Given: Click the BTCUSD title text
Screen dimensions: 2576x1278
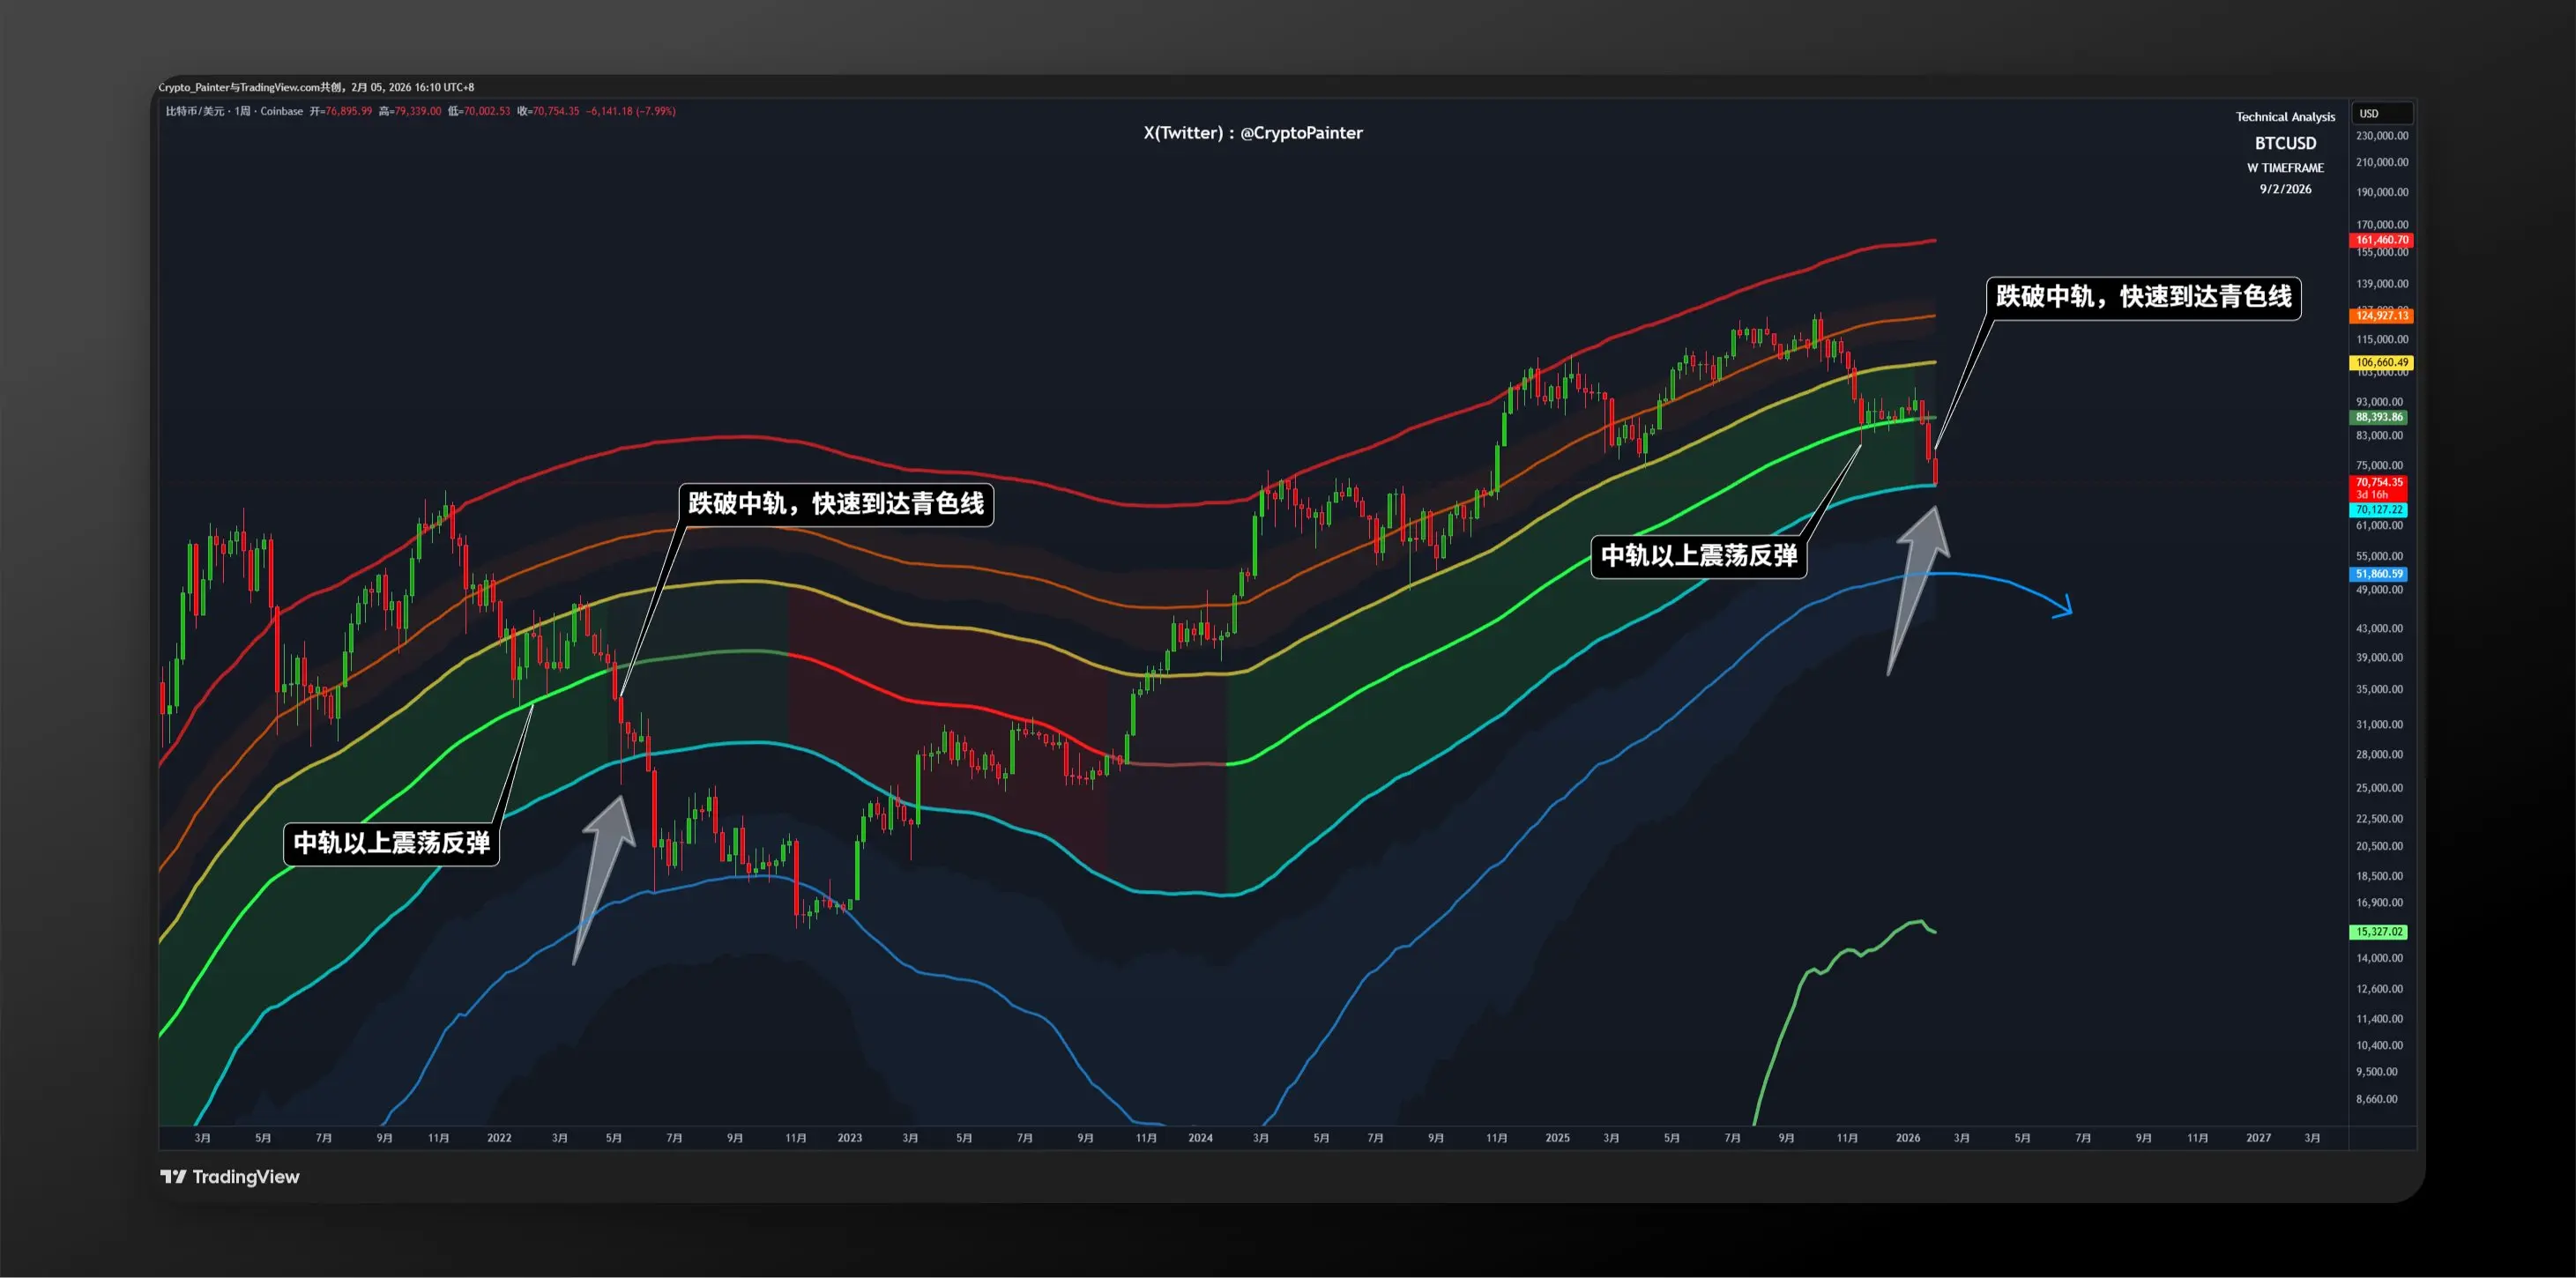Looking at the screenshot, I should [2285, 143].
